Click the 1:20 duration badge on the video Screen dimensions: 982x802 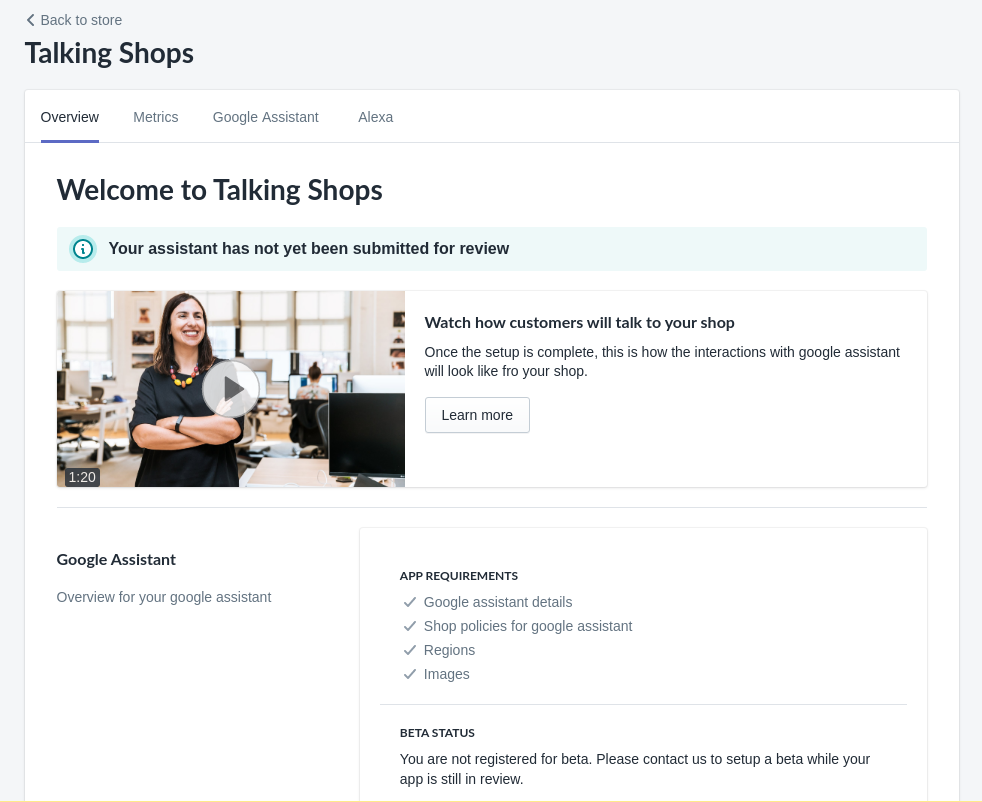pyautogui.click(x=82, y=477)
